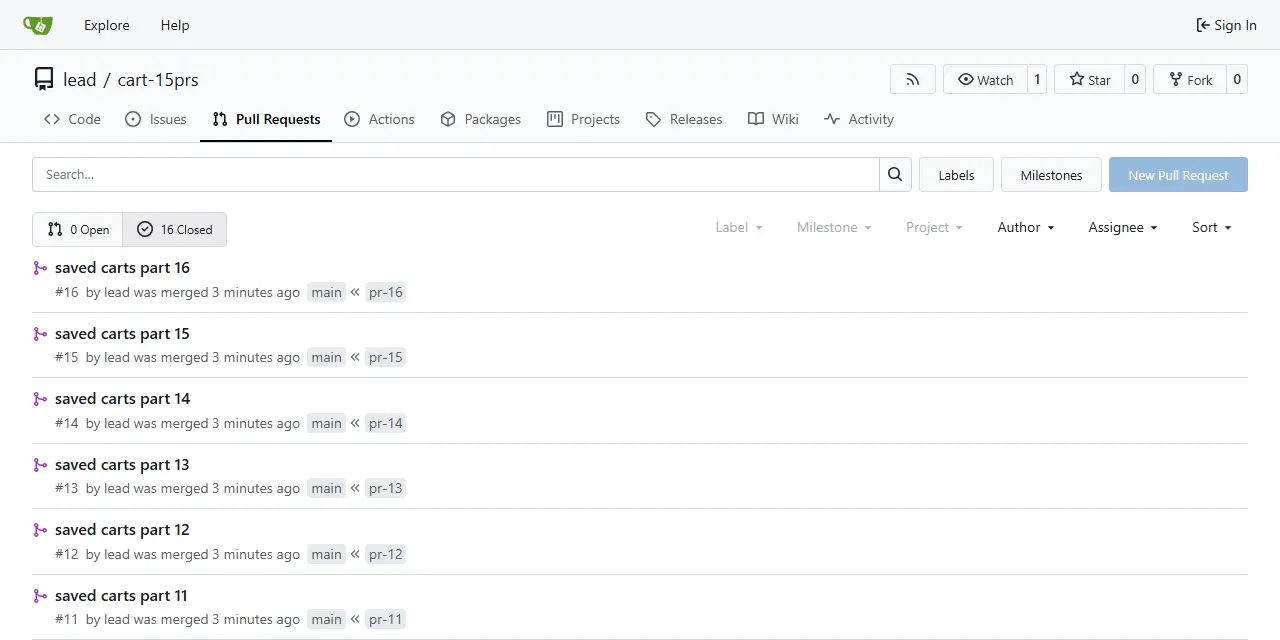Expand the Milestone filter dropdown
This screenshot has width=1280, height=640.
click(834, 227)
